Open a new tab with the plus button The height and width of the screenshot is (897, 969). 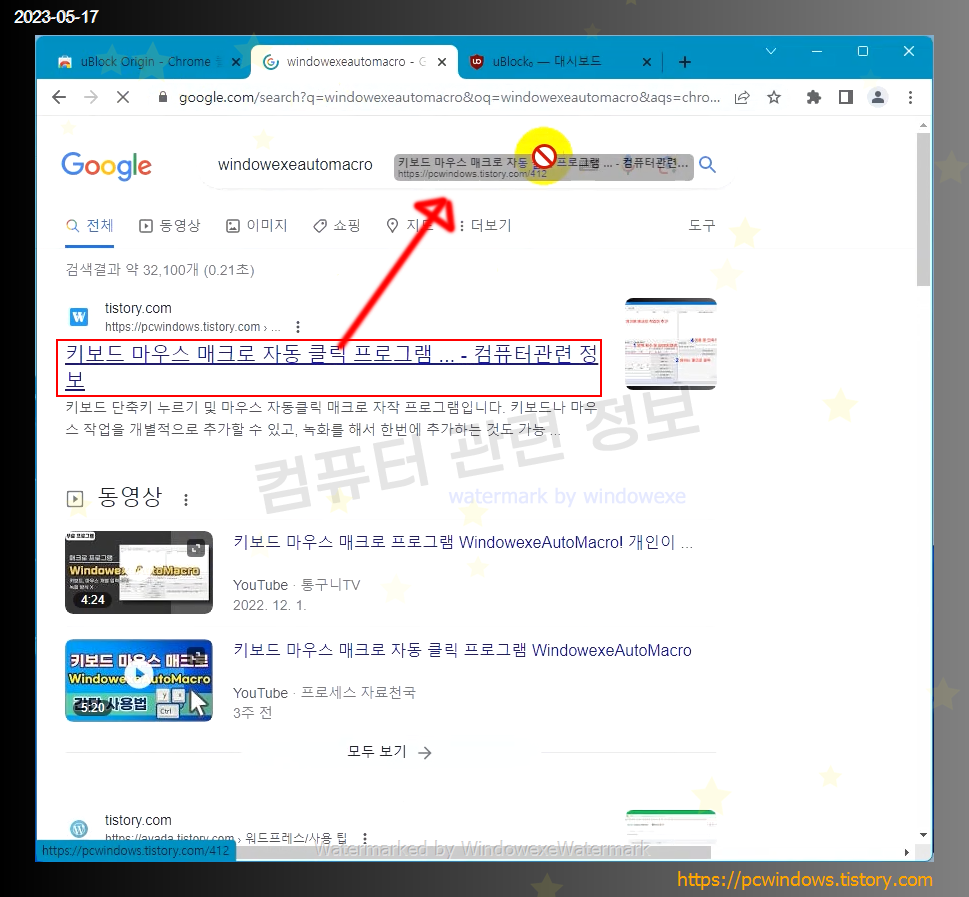pos(685,62)
